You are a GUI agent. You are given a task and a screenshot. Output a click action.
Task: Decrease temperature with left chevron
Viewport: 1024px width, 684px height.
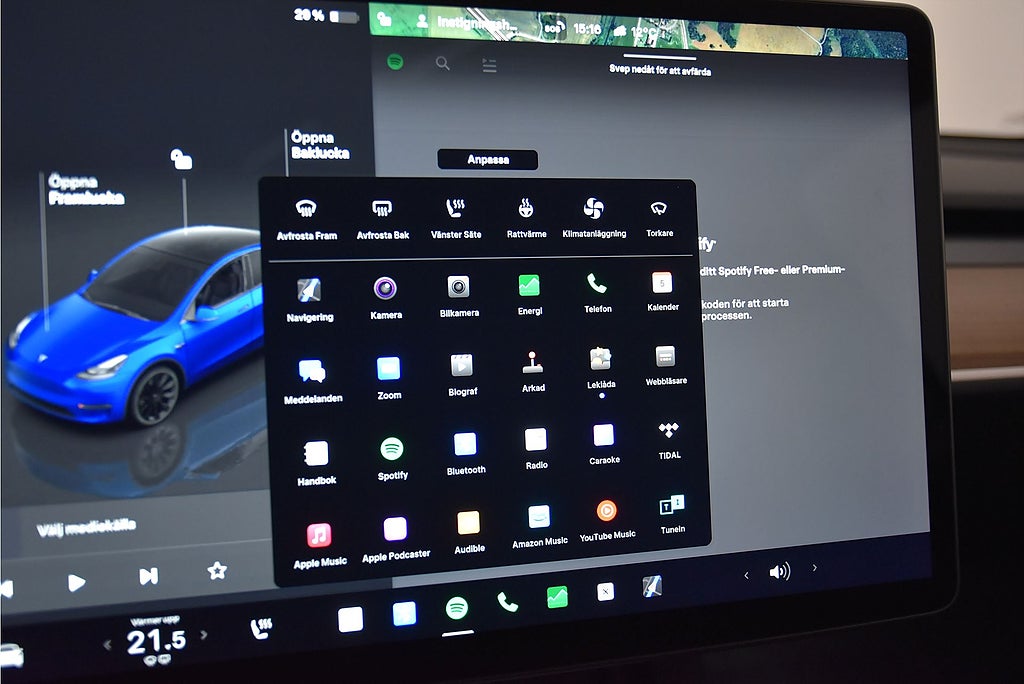pyautogui.click(x=108, y=645)
